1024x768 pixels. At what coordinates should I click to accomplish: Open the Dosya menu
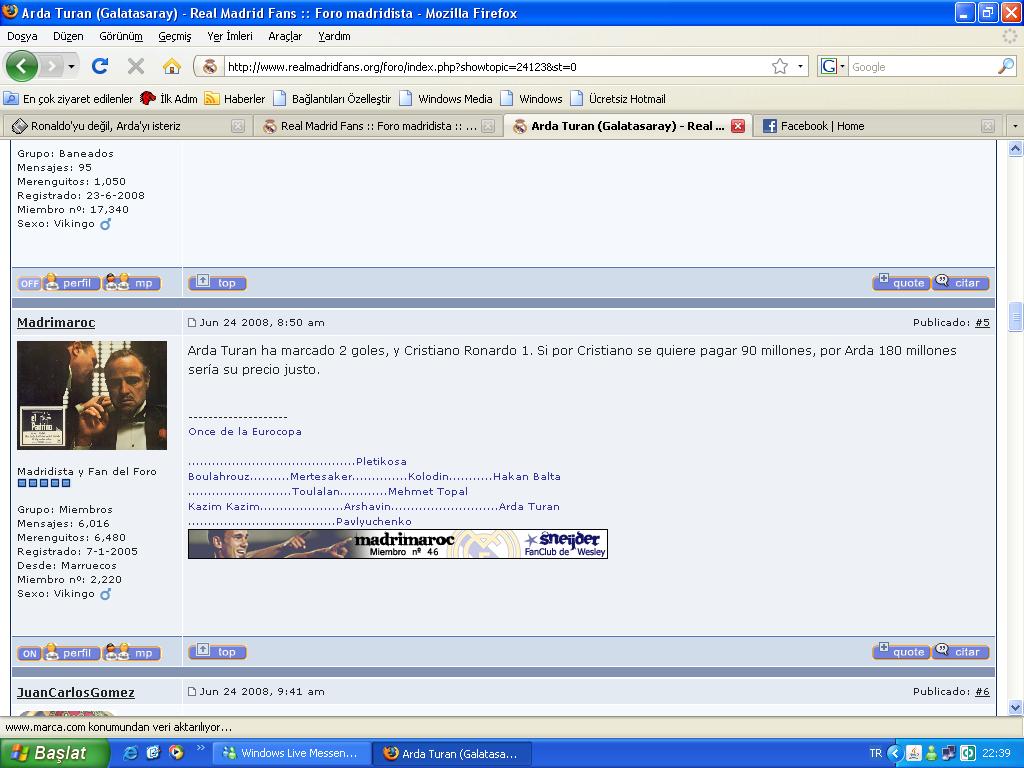pos(22,36)
